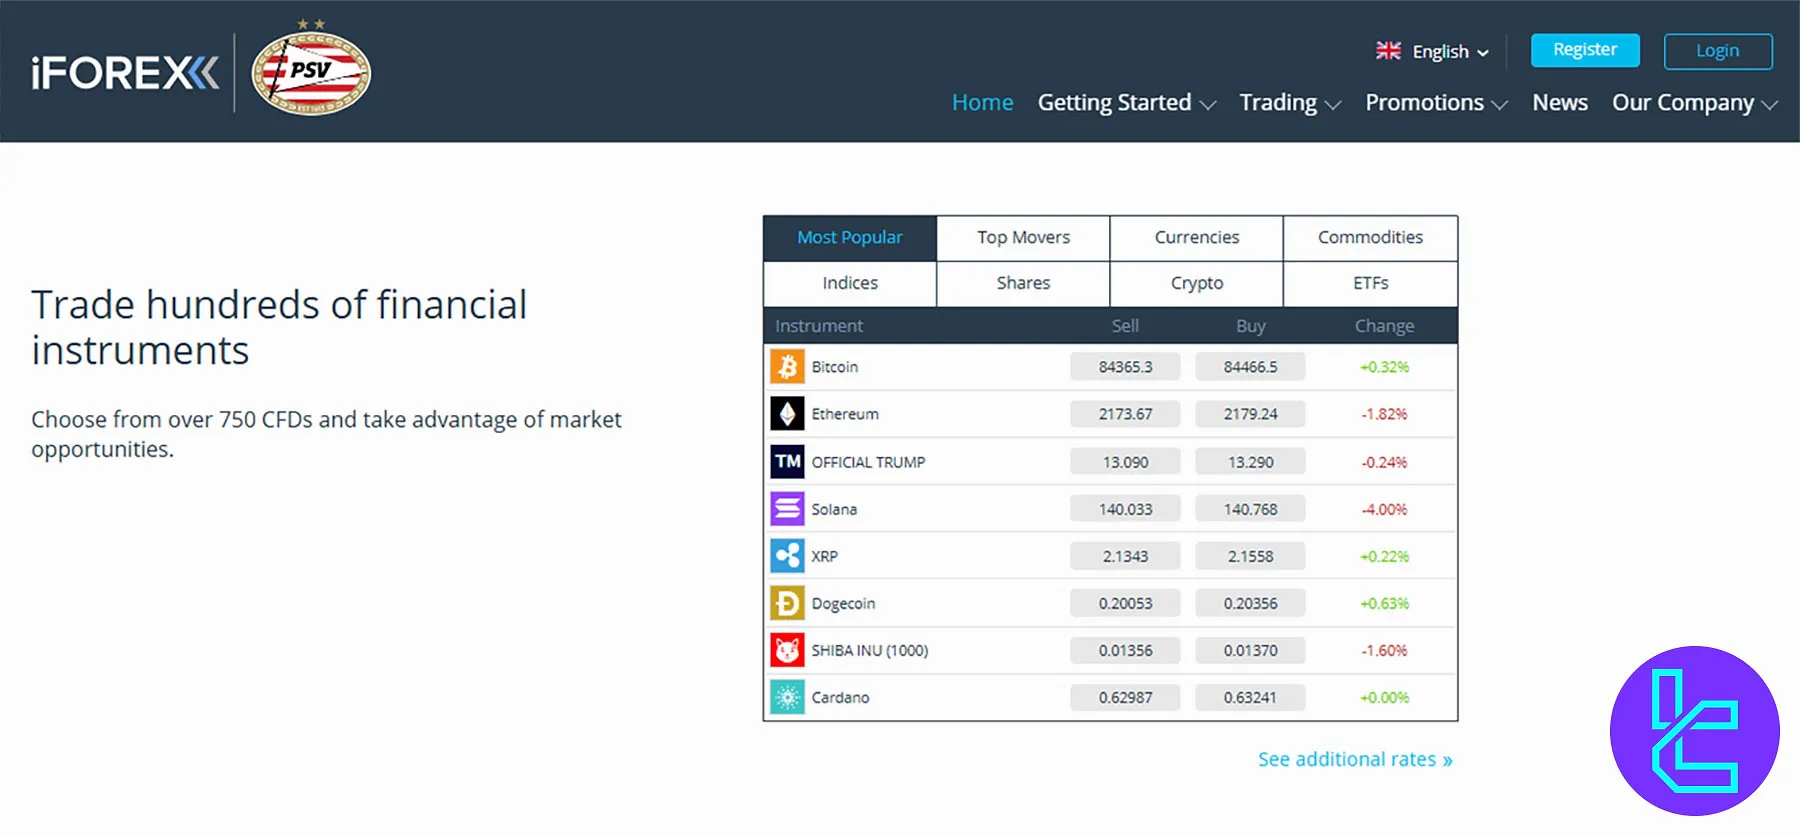The image size is (1800, 836).
Task: Click the Login button
Action: pyautogui.click(x=1718, y=51)
